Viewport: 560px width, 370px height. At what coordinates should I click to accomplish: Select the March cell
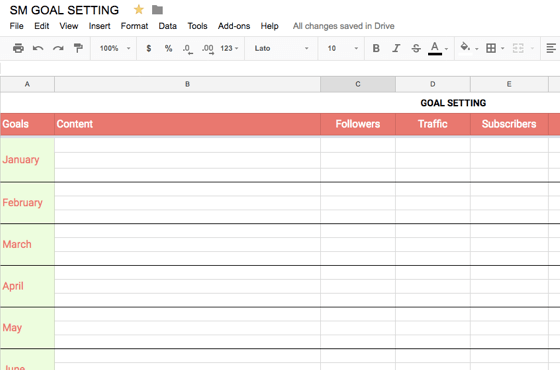27,244
